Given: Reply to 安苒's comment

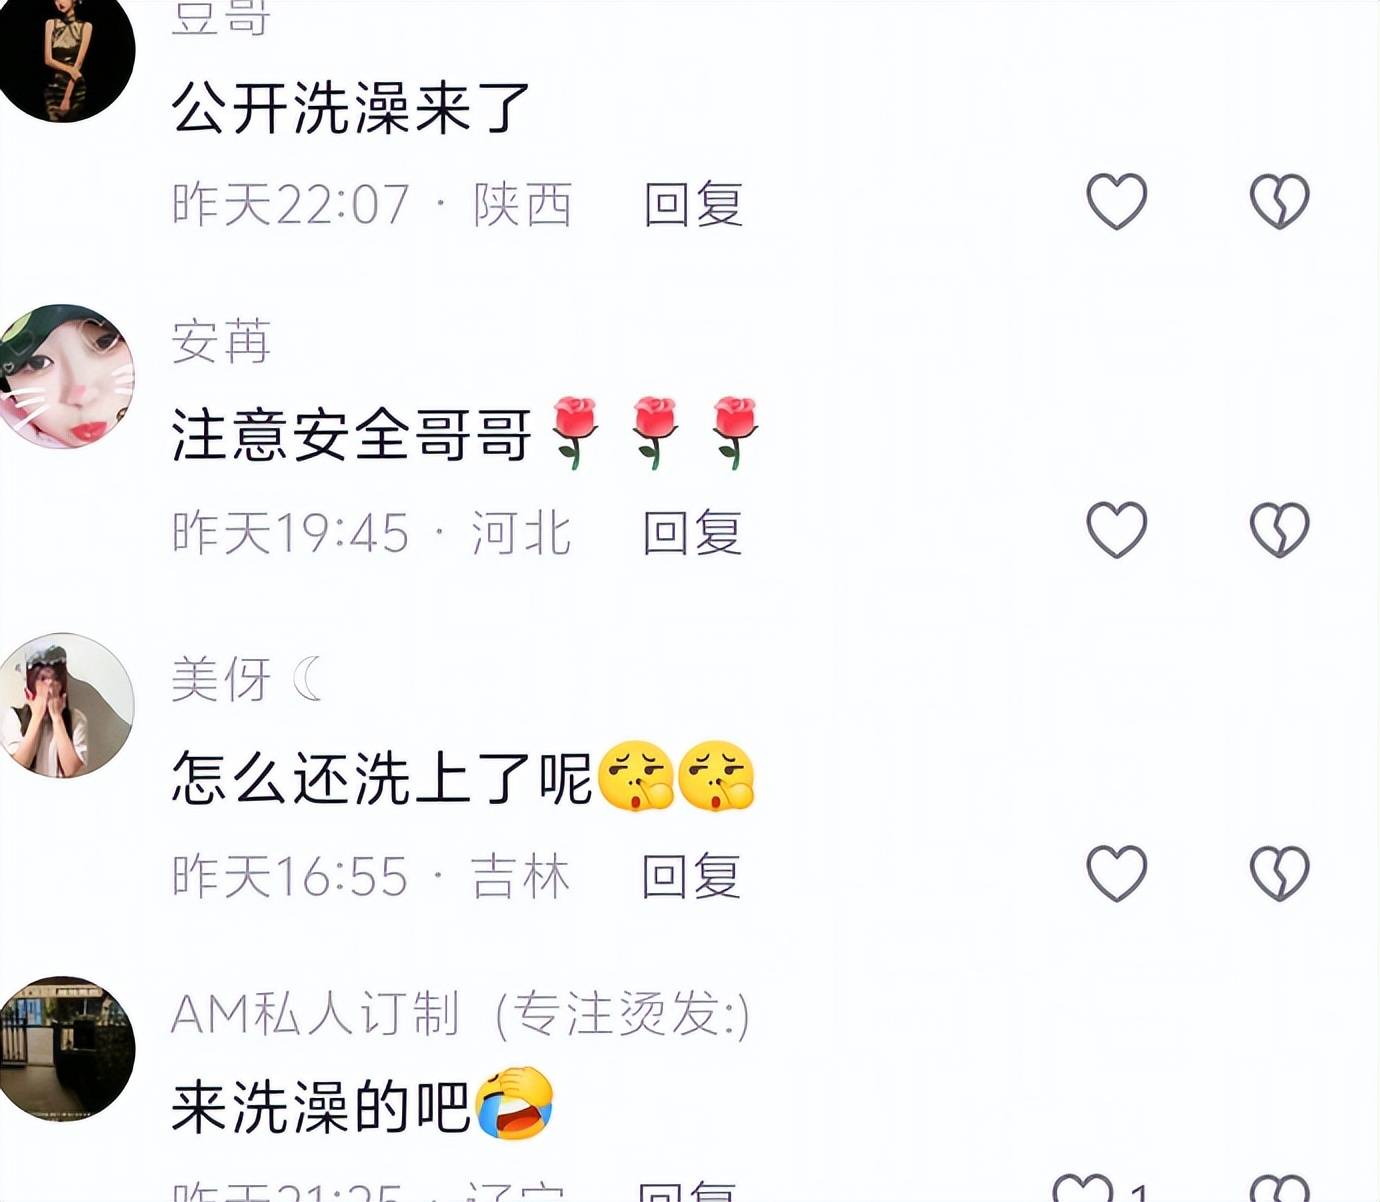Looking at the screenshot, I should (692, 532).
